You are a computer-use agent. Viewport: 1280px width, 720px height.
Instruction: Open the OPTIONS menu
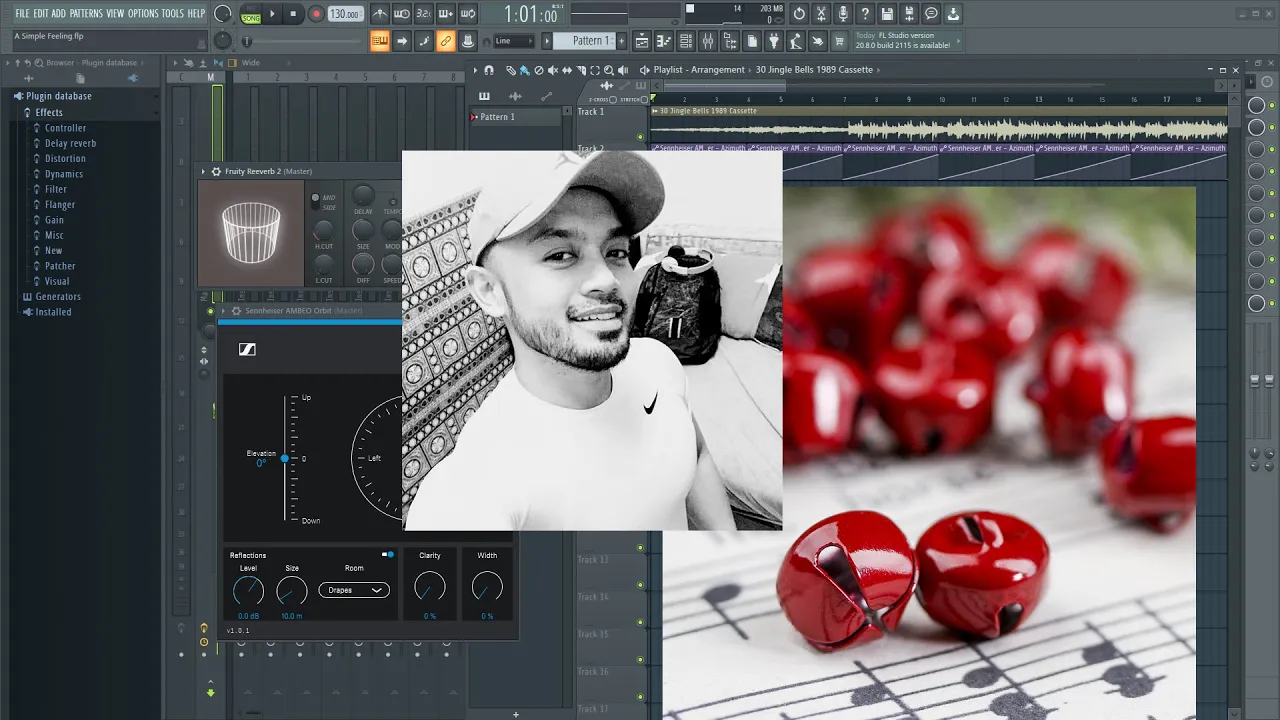click(143, 13)
